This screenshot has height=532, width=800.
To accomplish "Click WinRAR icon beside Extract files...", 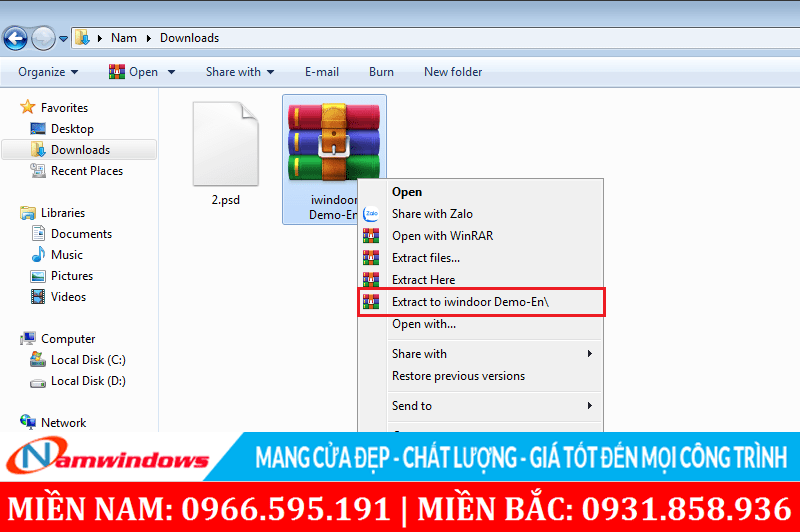I will click(x=371, y=258).
